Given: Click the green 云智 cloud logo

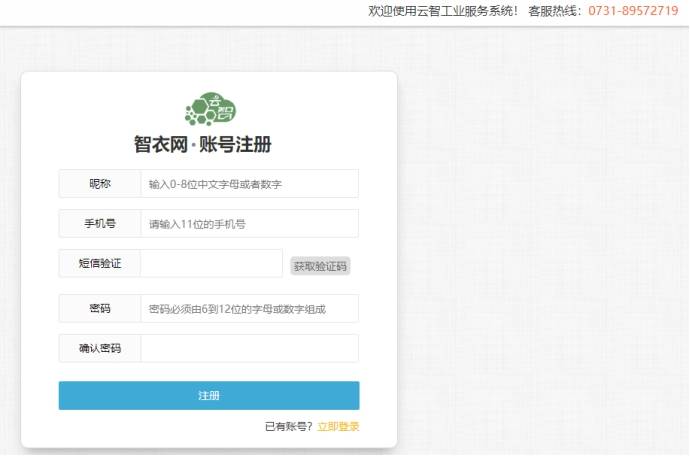Looking at the screenshot, I should tap(210, 108).
